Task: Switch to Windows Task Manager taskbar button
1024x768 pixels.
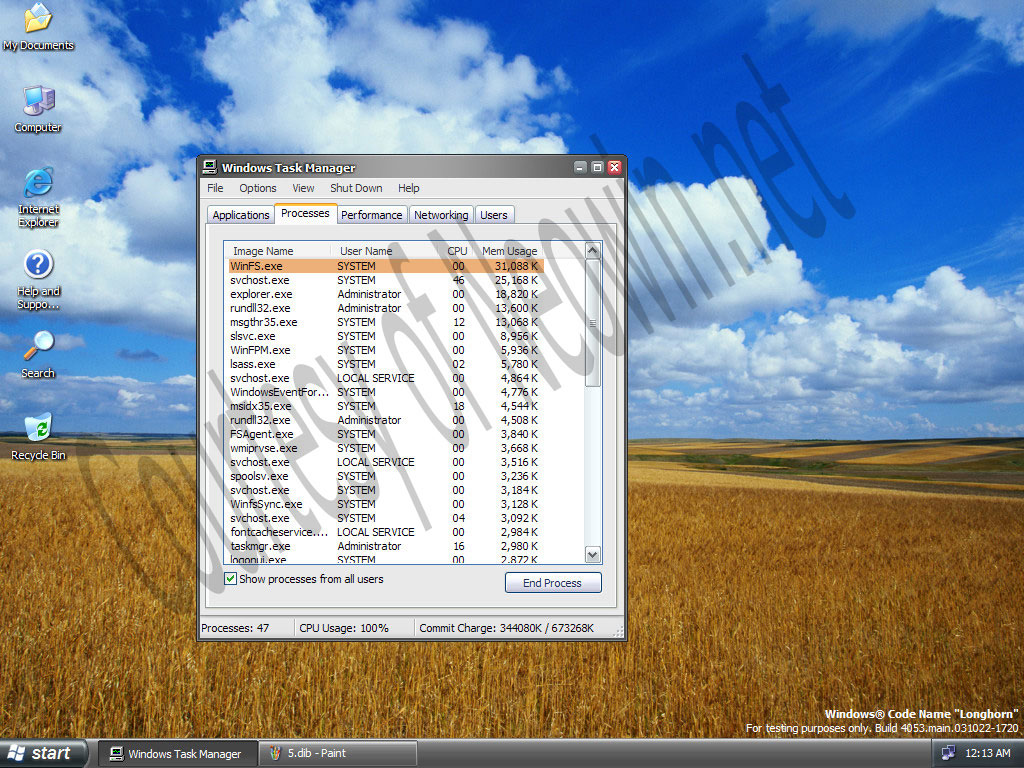Action: 176,754
